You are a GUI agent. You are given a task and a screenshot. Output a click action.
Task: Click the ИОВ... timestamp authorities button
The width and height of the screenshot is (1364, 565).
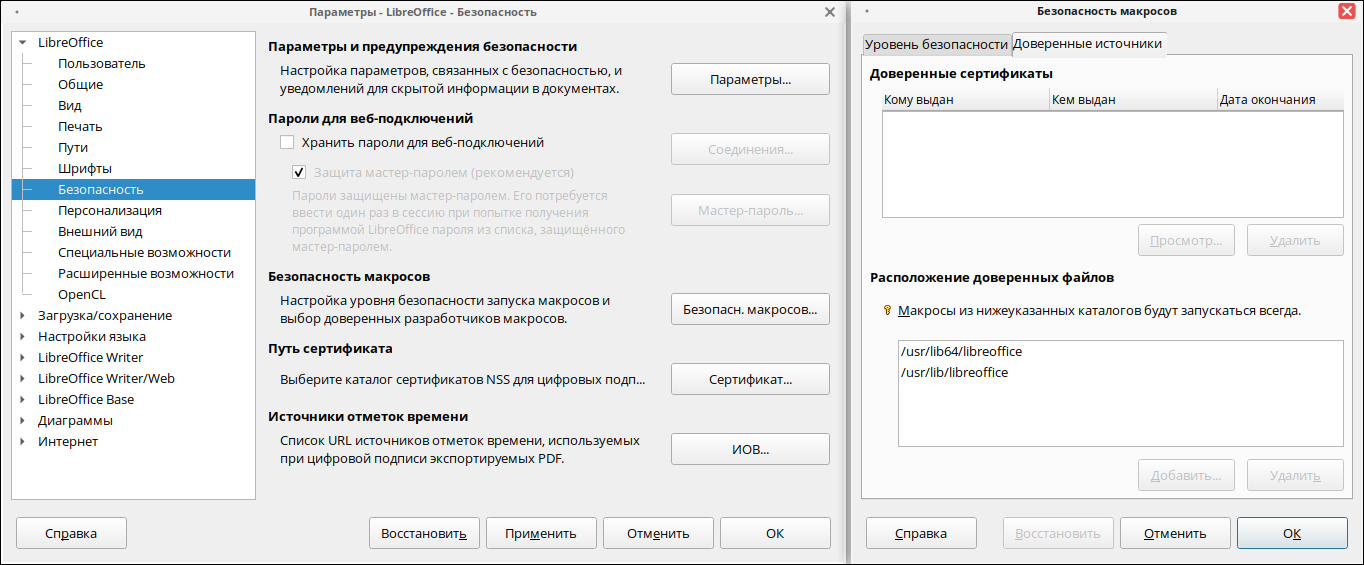[x=750, y=450]
